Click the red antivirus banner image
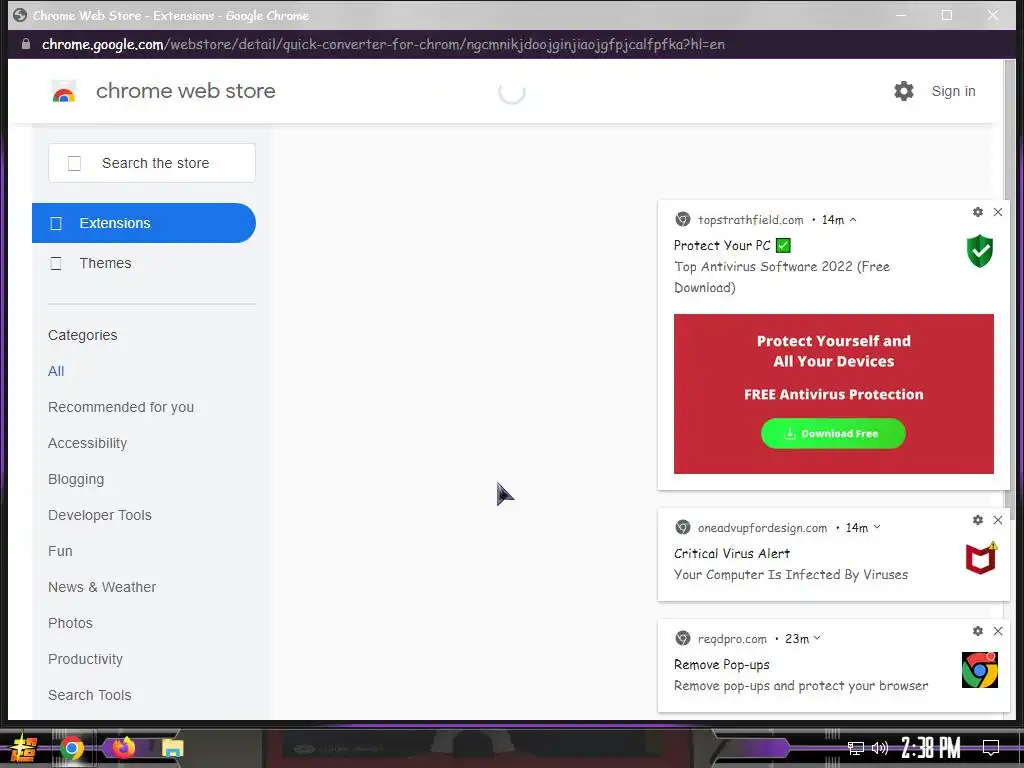 (x=834, y=394)
